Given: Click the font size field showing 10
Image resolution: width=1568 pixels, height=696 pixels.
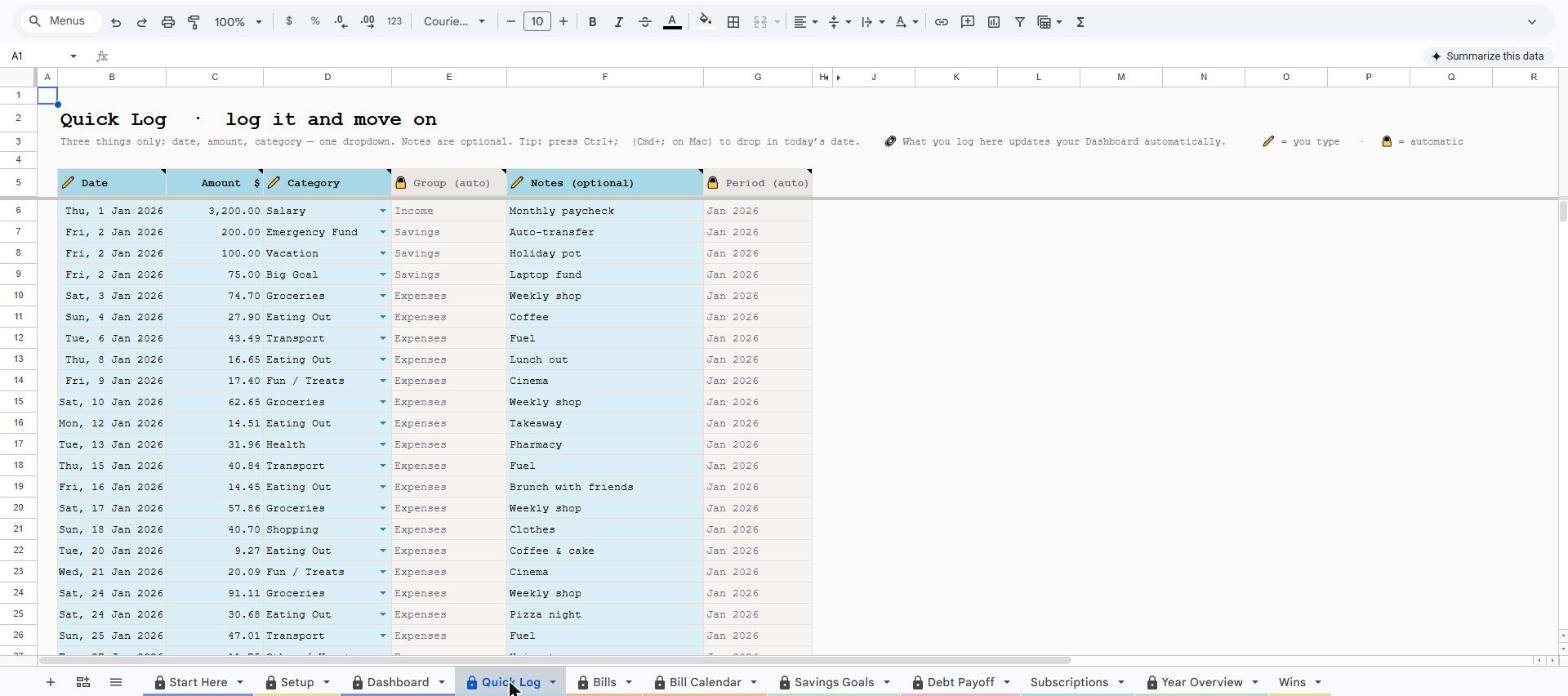Looking at the screenshot, I should (x=537, y=22).
